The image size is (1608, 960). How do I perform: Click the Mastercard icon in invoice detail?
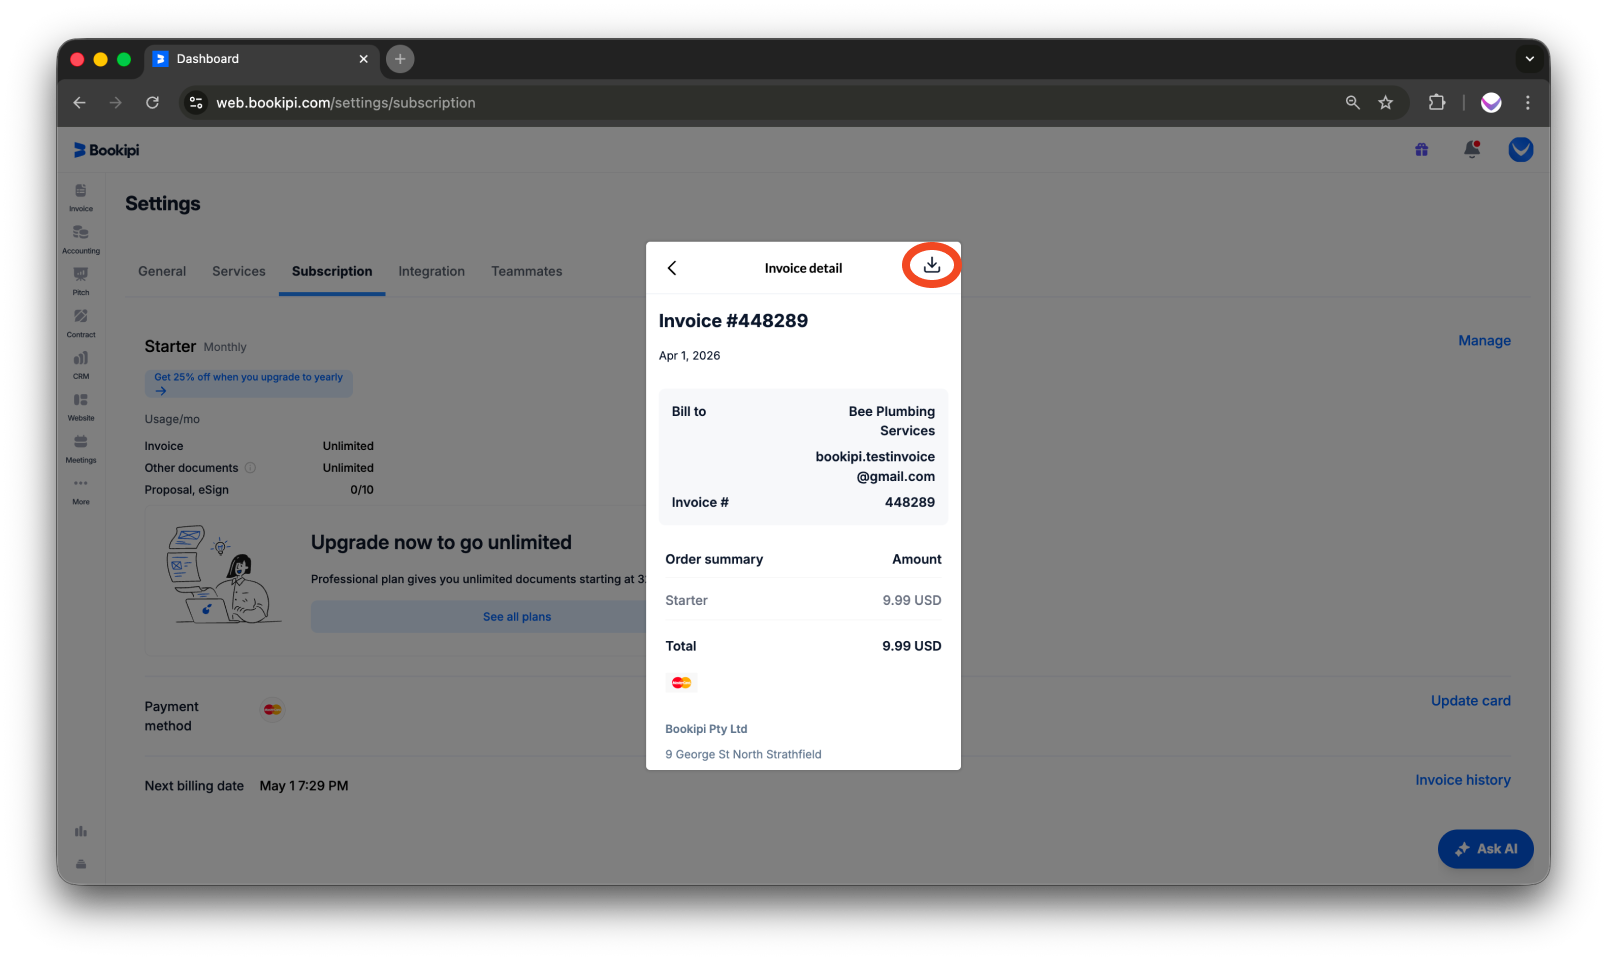click(681, 683)
